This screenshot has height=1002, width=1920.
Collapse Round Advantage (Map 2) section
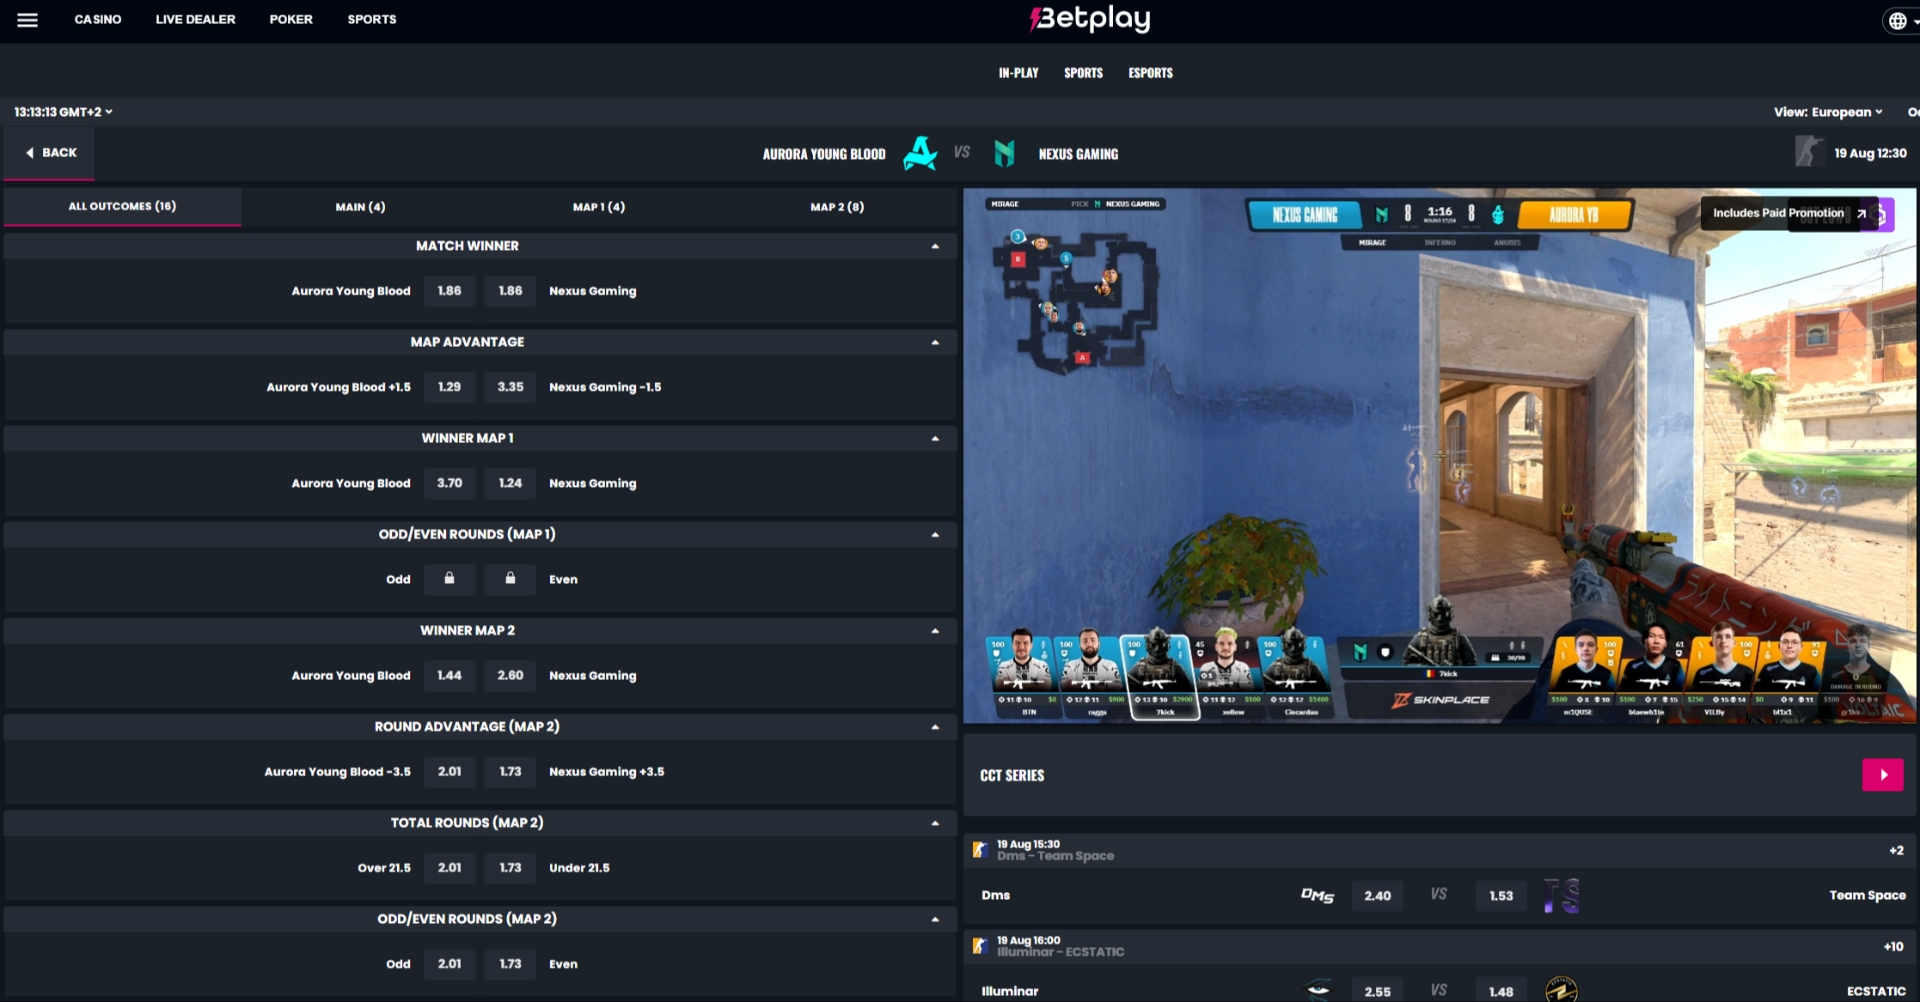[935, 727]
